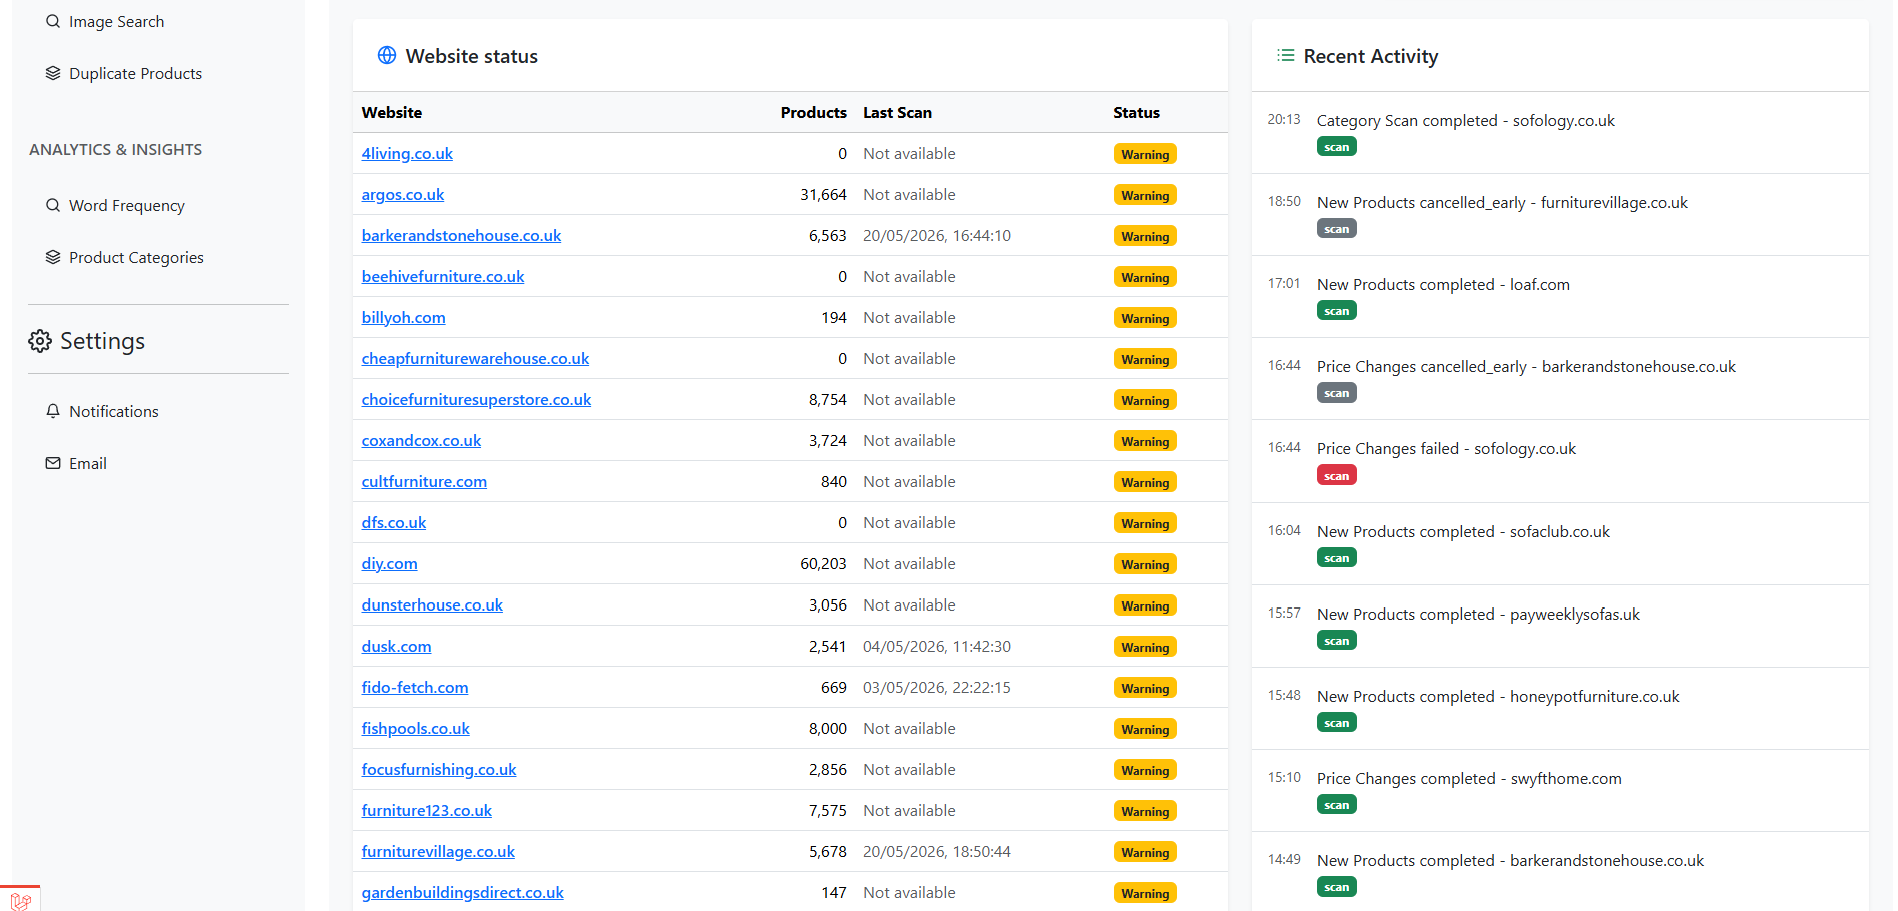This screenshot has width=1898, height=911.
Task: Open cultfurniture.com link
Action: tap(424, 481)
